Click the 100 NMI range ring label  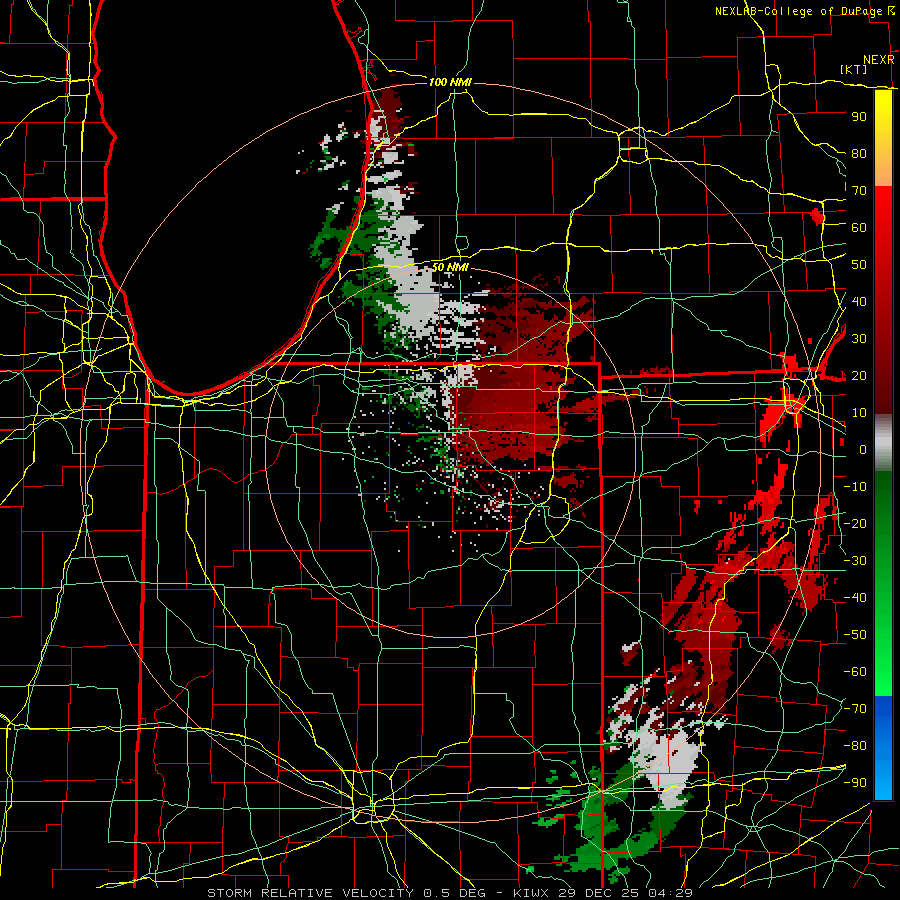(x=450, y=82)
